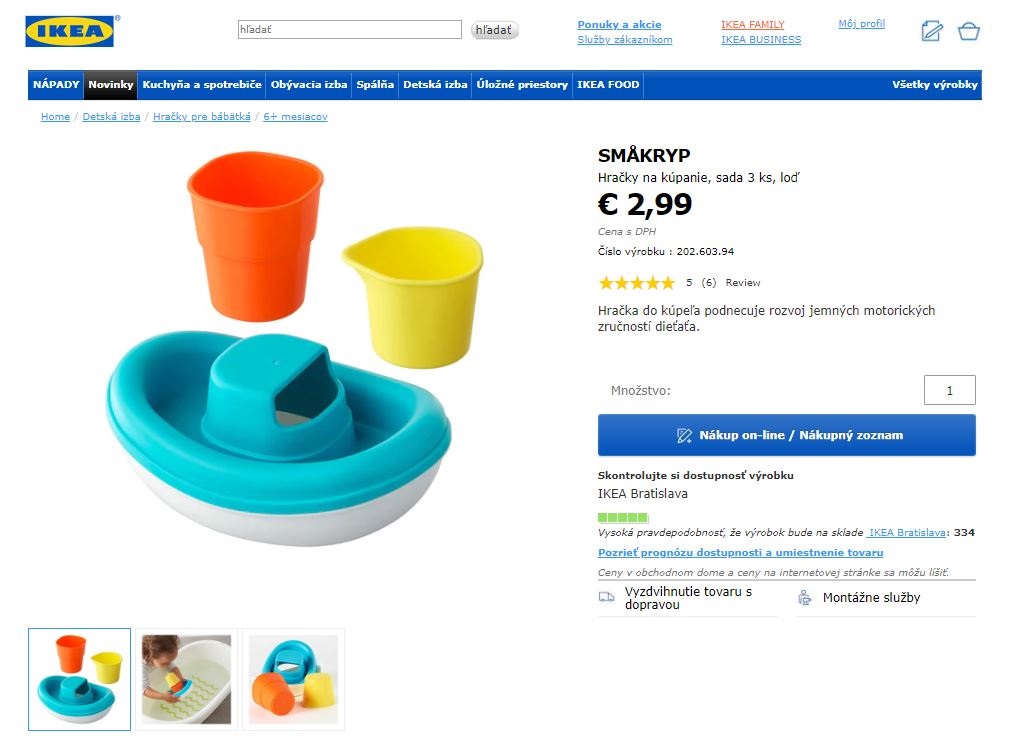1024x738 pixels.
Task: Click the hľadať search button
Action: pyautogui.click(x=494, y=30)
